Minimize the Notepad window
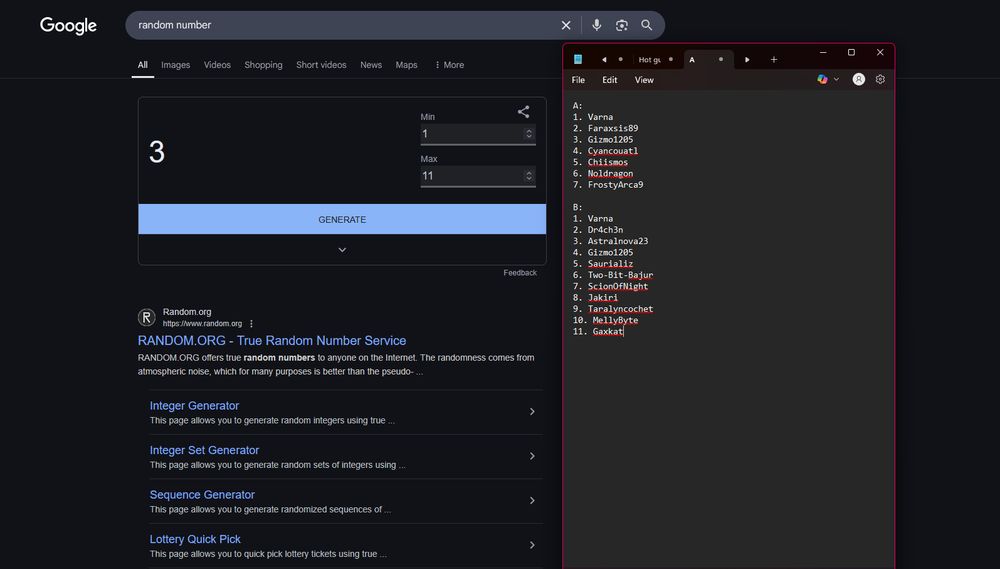 [x=823, y=52]
